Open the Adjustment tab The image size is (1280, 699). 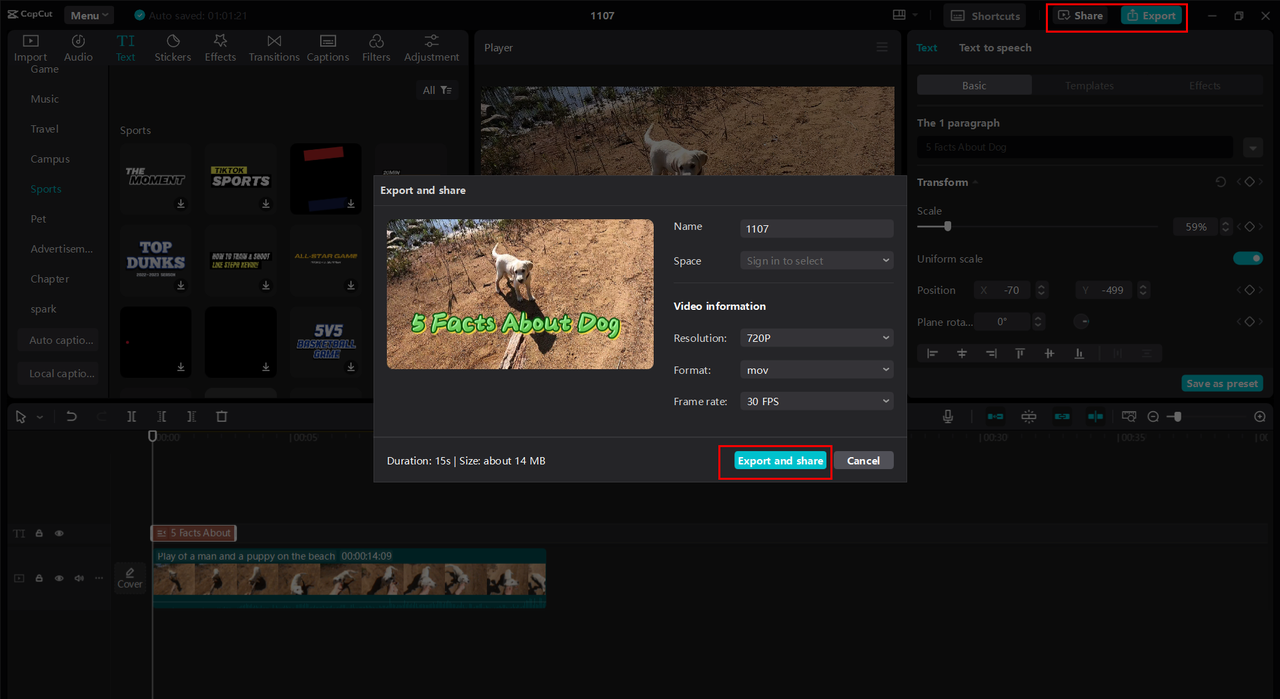point(432,48)
